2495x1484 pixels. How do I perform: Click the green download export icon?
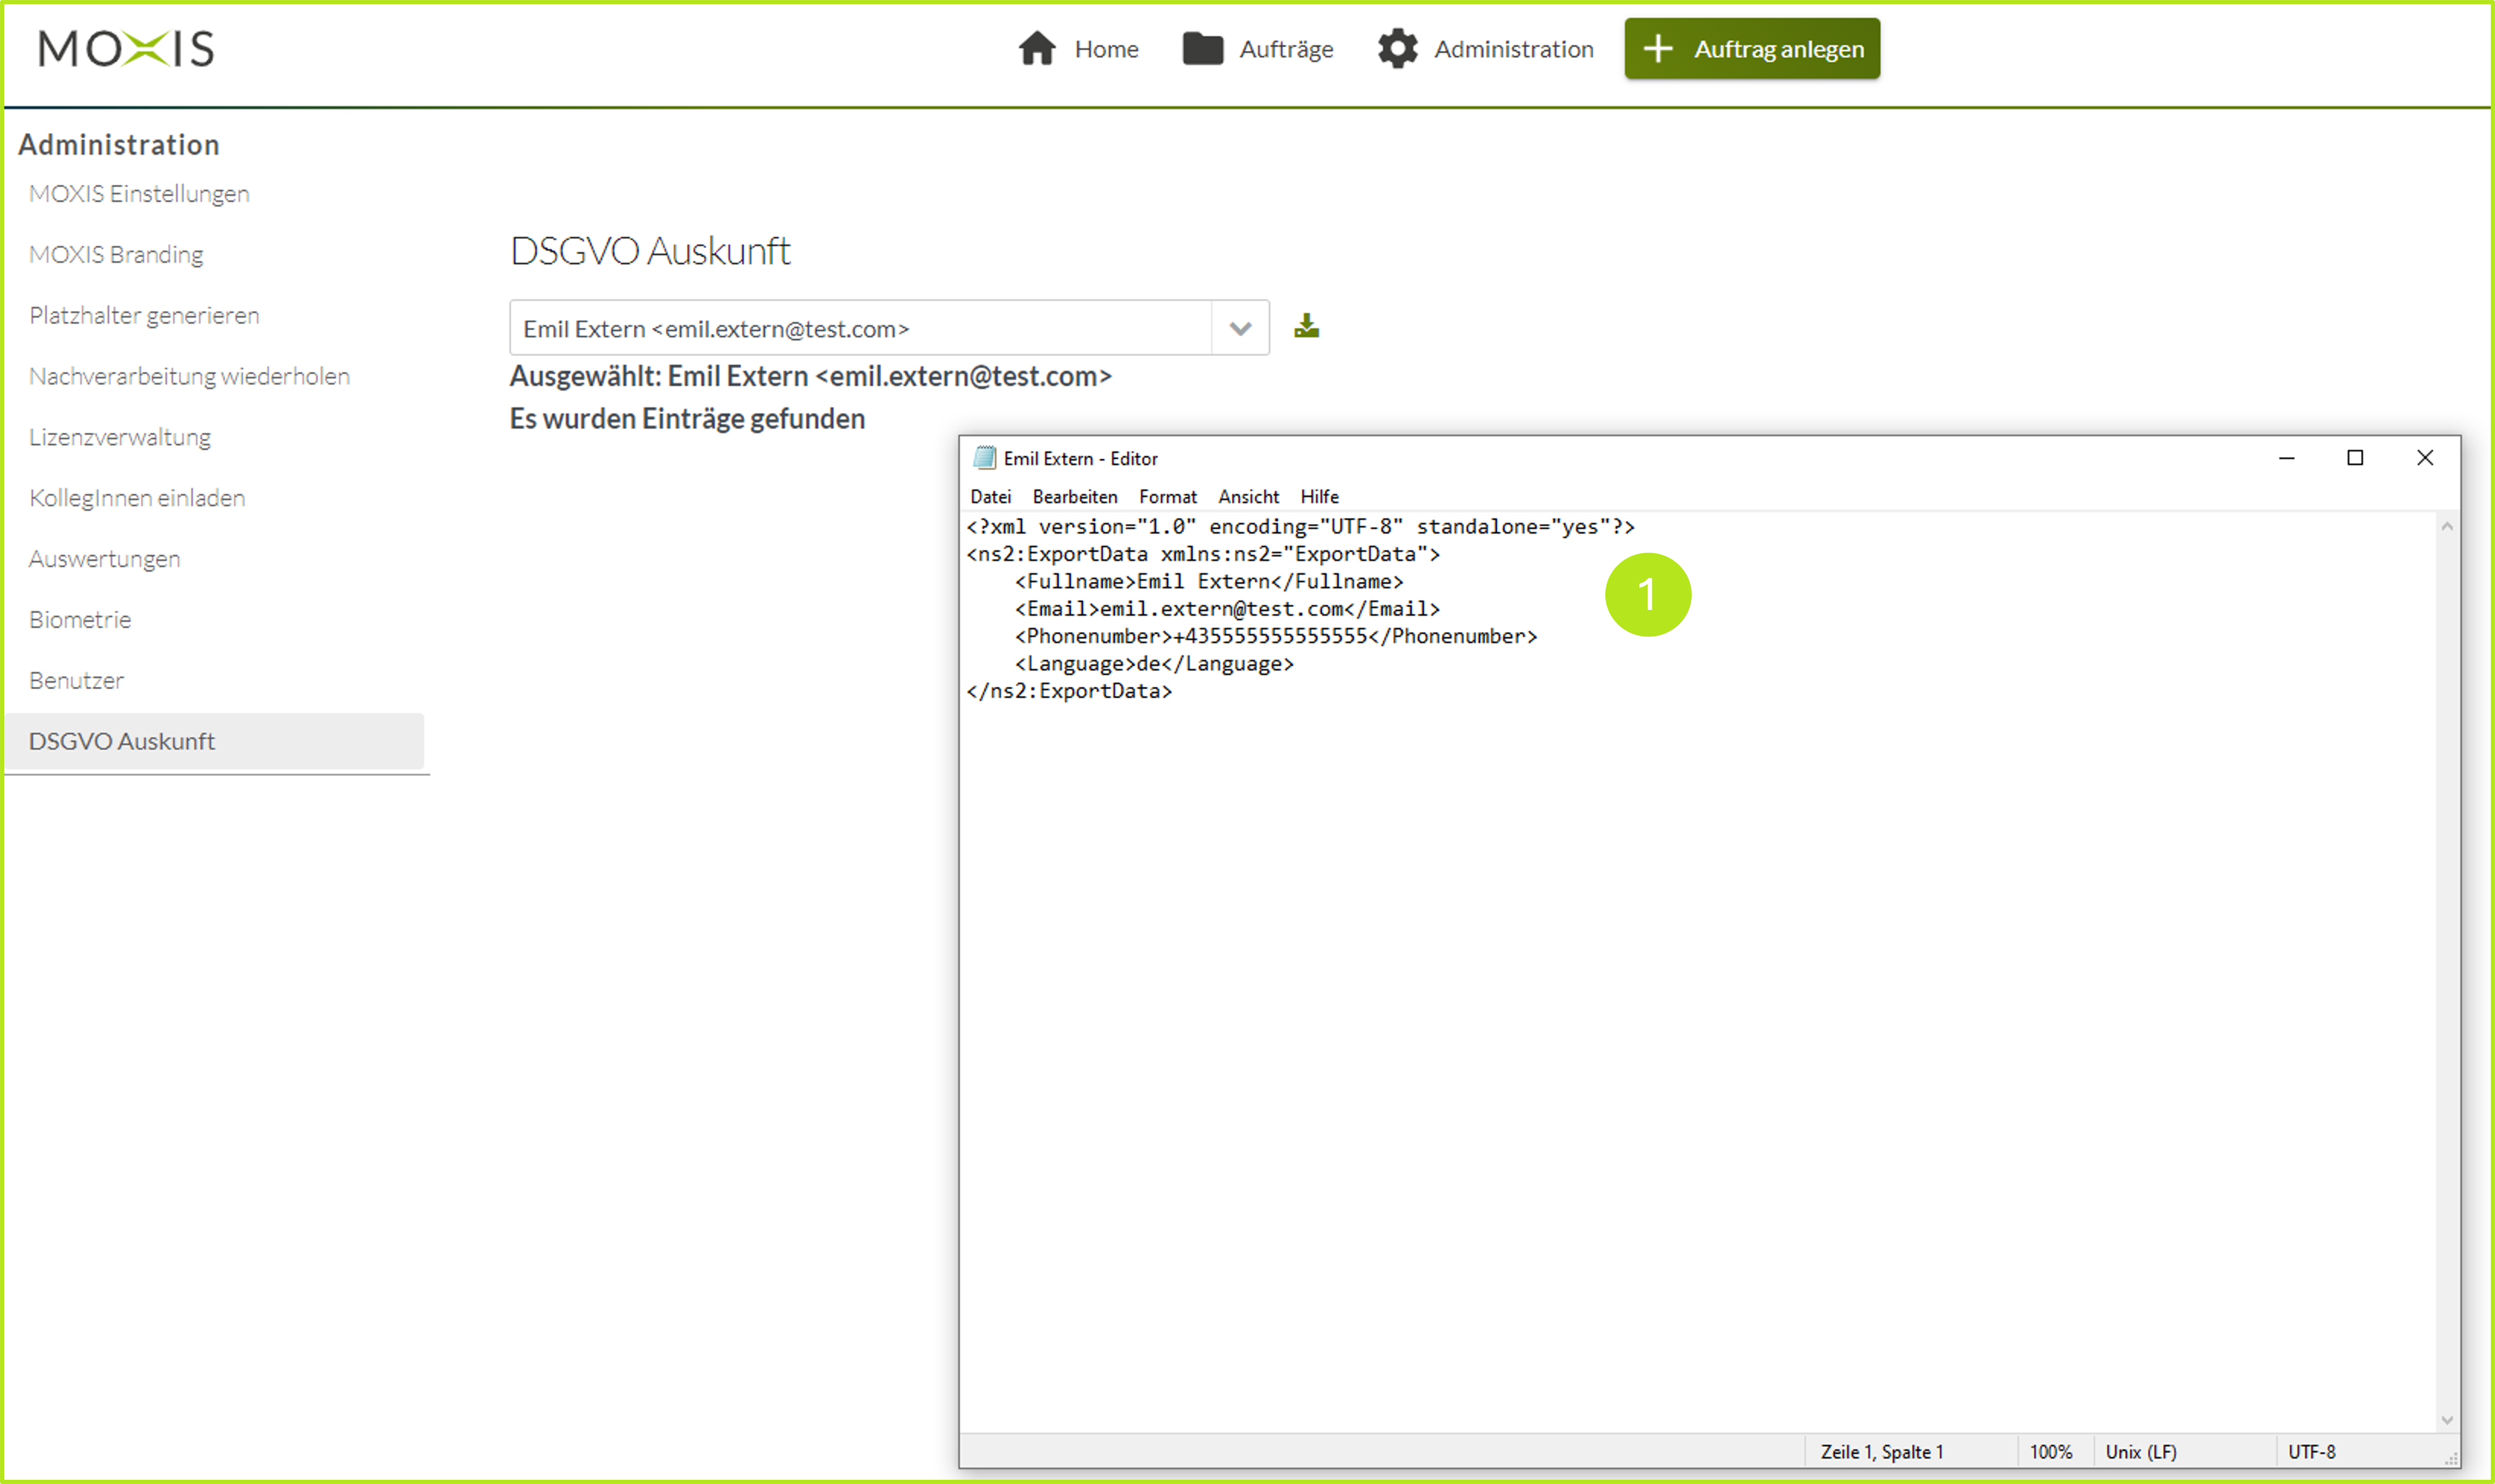click(1306, 326)
